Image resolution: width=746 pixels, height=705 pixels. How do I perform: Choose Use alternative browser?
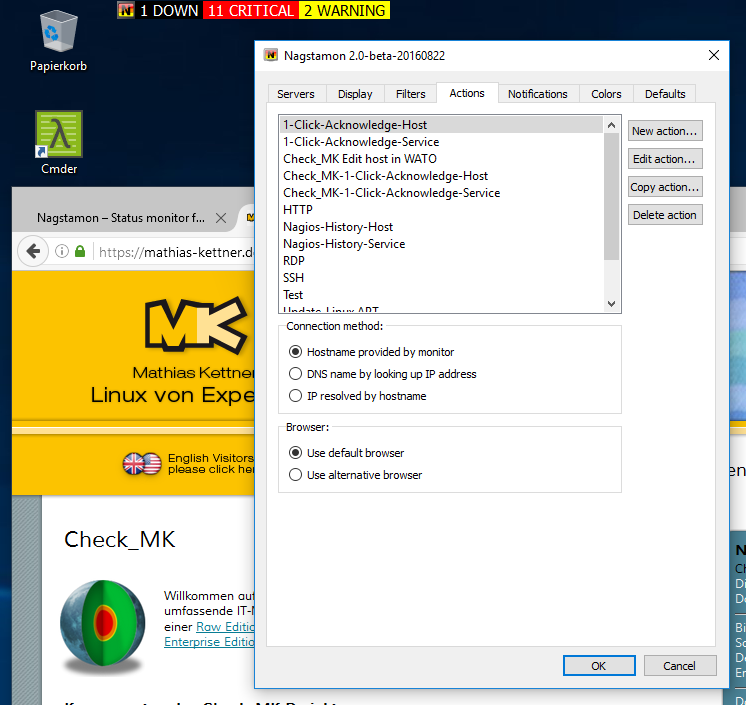point(355,475)
